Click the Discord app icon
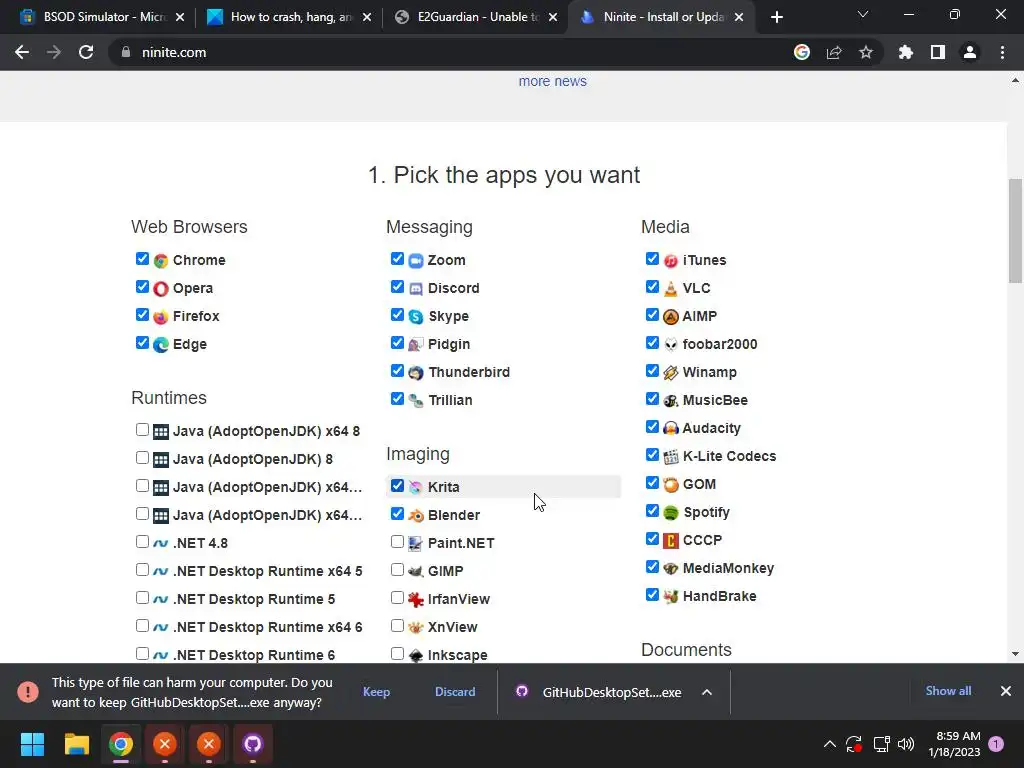 [416, 289]
